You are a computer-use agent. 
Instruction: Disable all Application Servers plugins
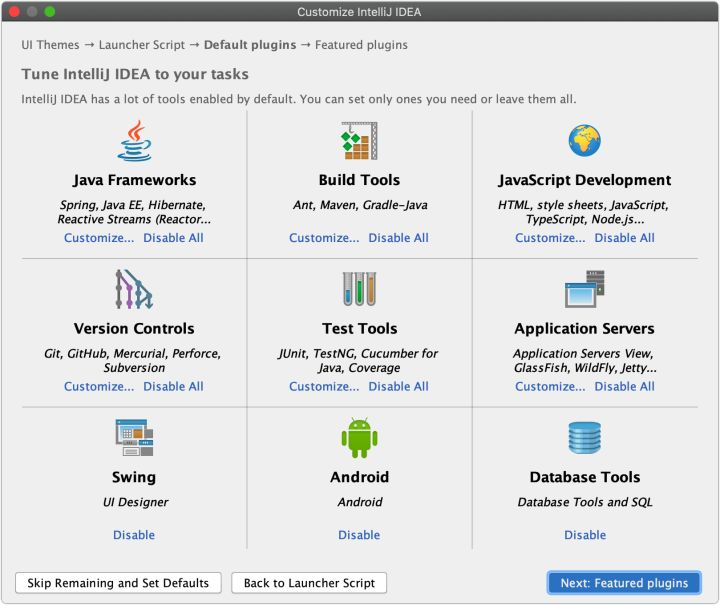coord(624,387)
